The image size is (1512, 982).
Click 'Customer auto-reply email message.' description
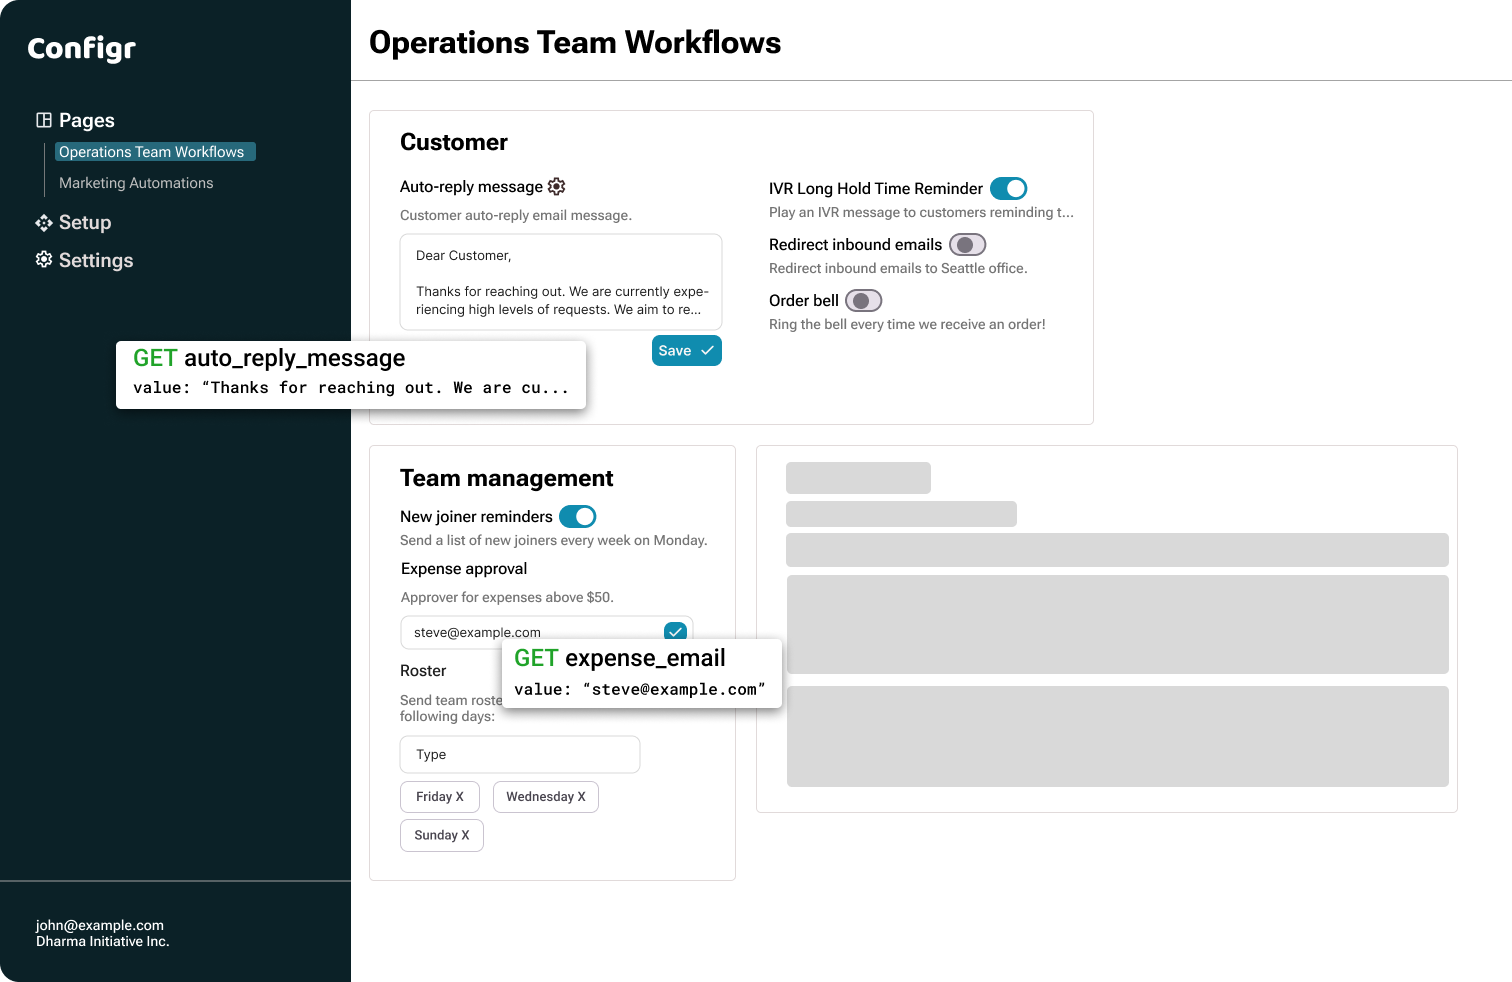[516, 215]
